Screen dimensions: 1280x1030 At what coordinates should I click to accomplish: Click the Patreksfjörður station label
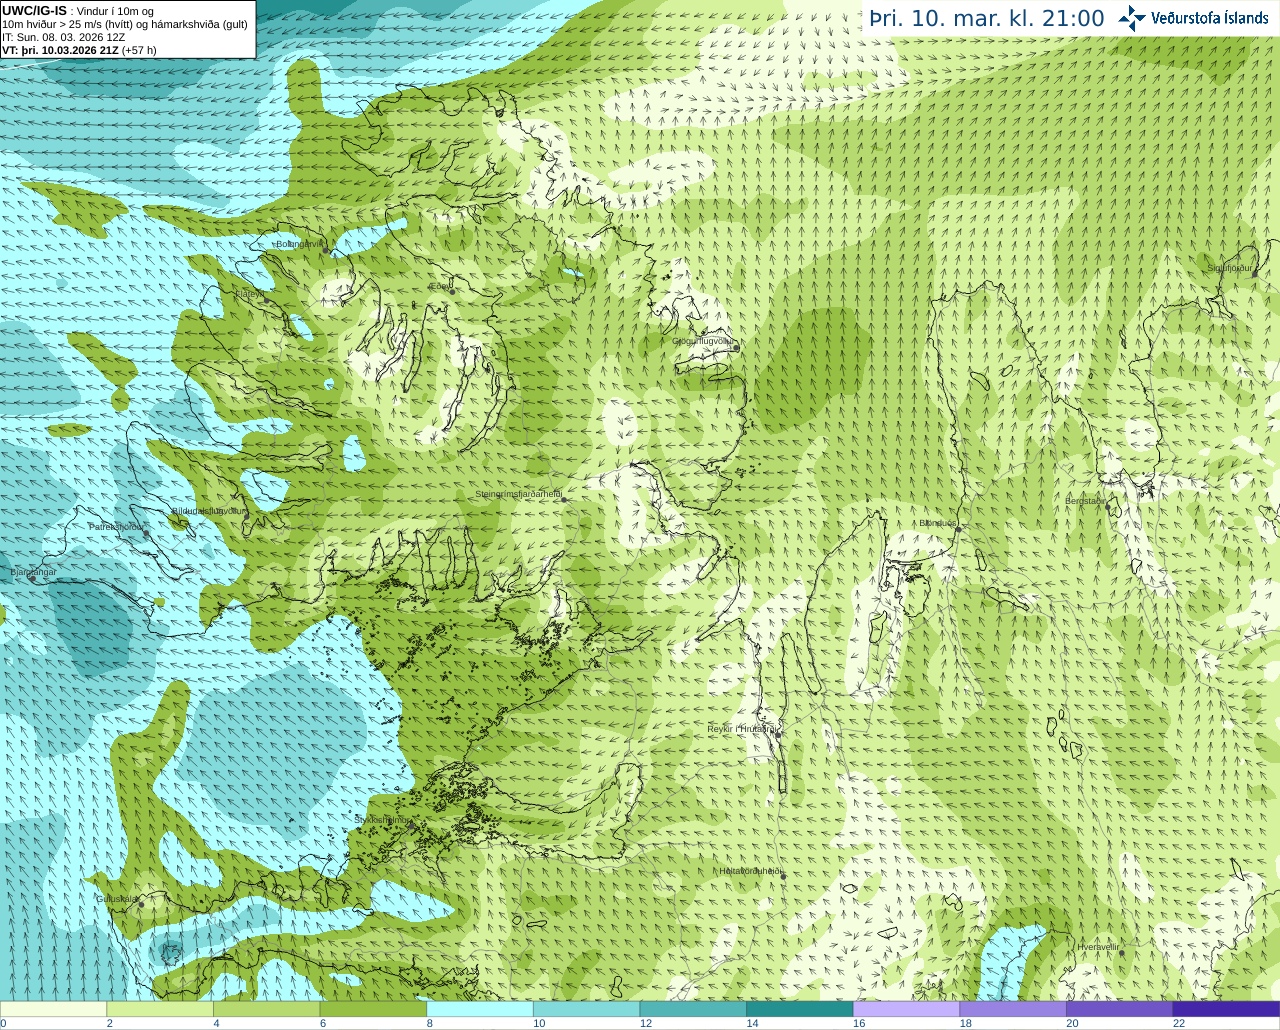pos(116,526)
